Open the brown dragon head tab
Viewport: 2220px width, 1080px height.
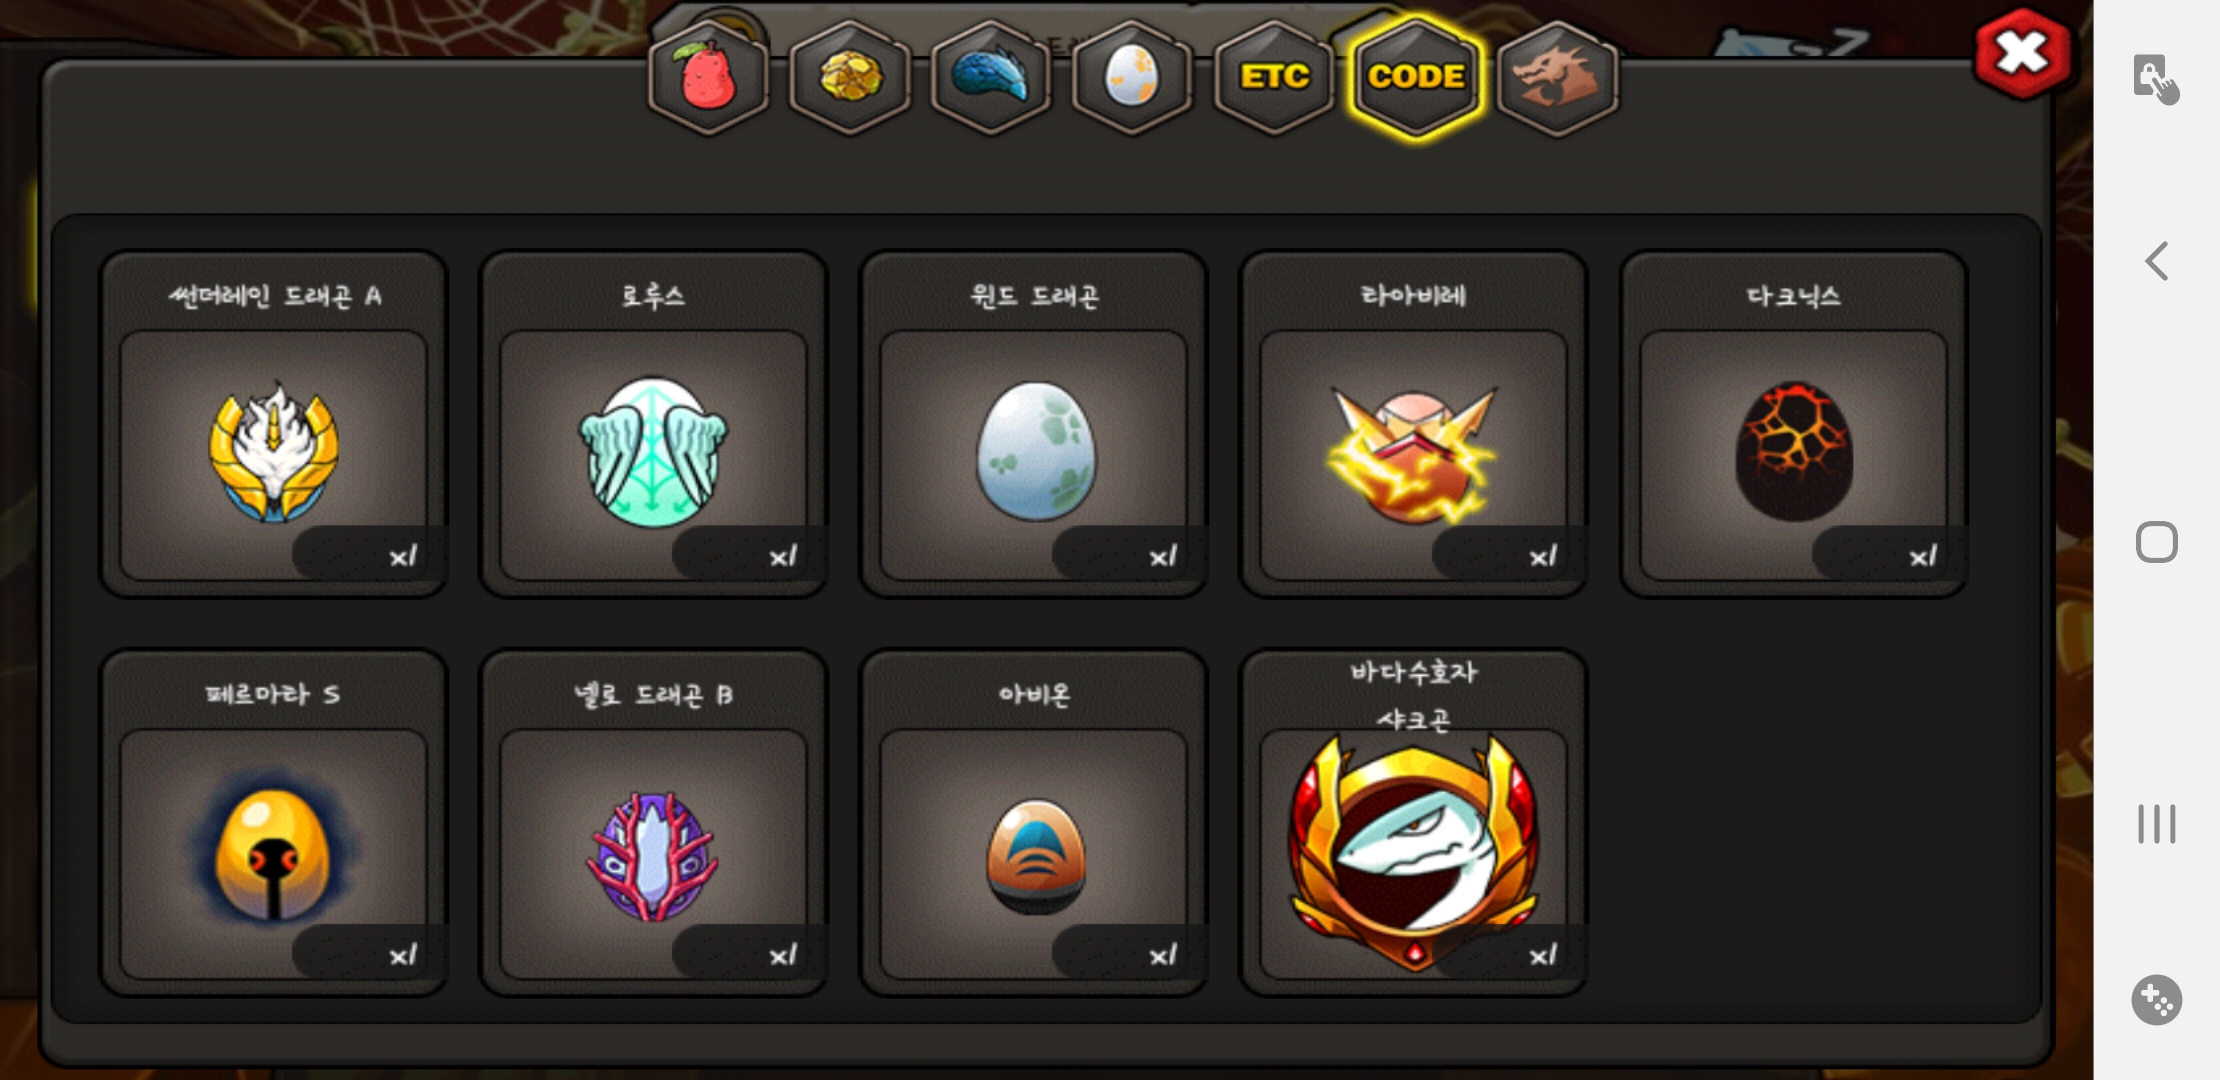click(x=1558, y=77)
